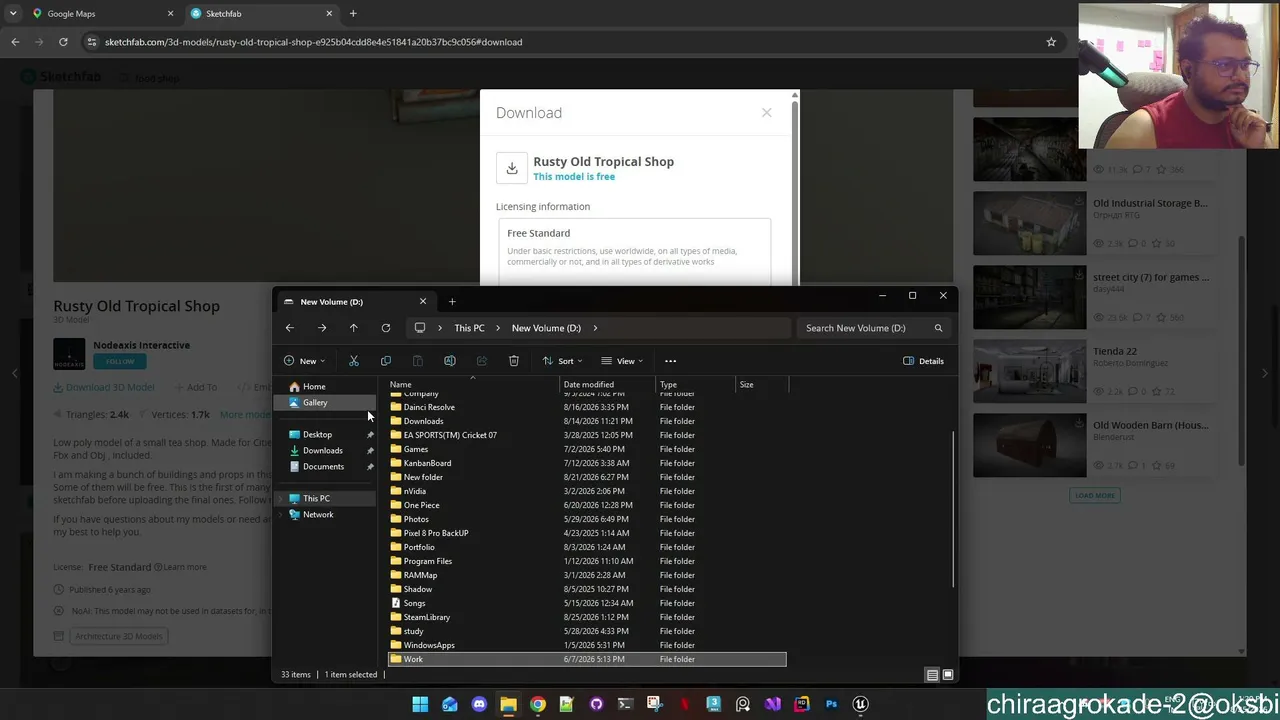The height and width of the screenshot is (720, 1280).
Task: Refresh the New Volume (D:) folder
Action: click(386, 328)
